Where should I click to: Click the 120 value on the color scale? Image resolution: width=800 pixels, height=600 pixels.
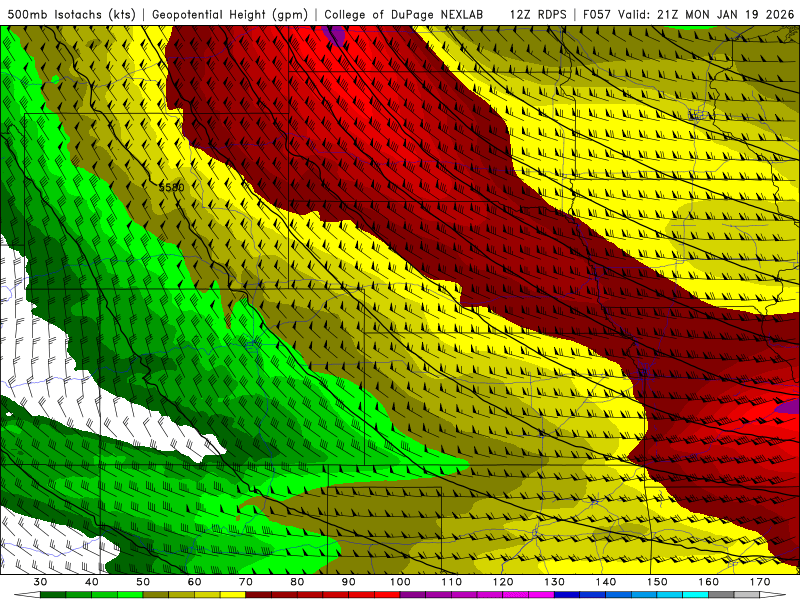pyautogui.click(x=503, y=582)
